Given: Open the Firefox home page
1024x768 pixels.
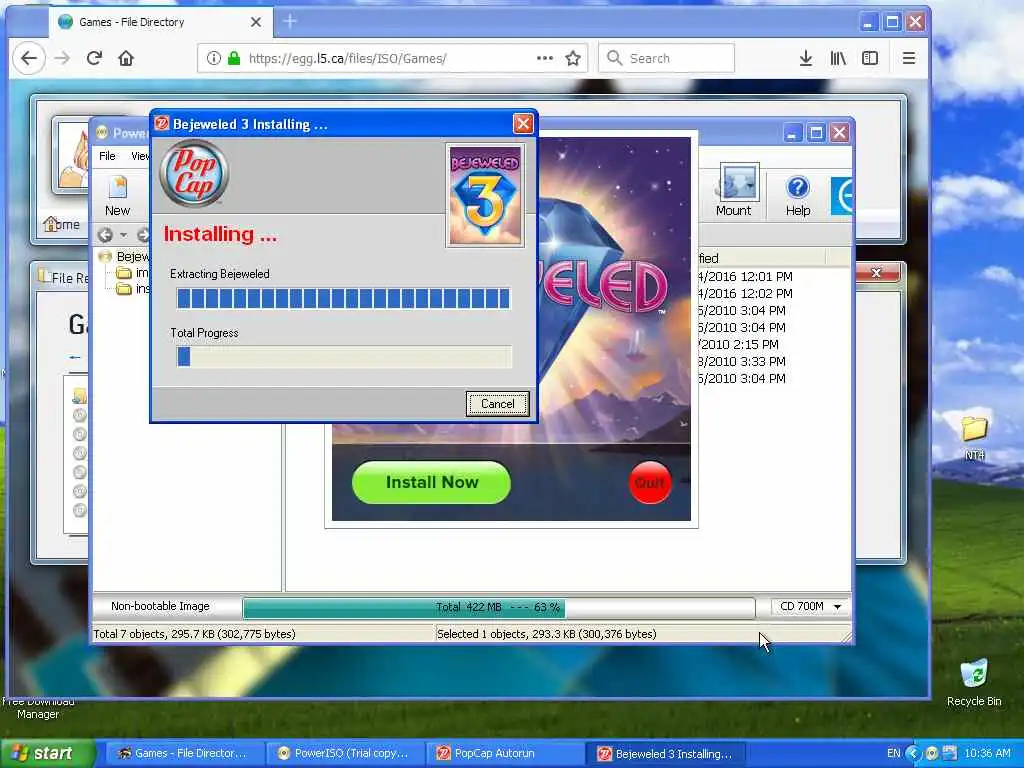Looking at the screenshot, I should pyautogui.click(x=126, y=58).
